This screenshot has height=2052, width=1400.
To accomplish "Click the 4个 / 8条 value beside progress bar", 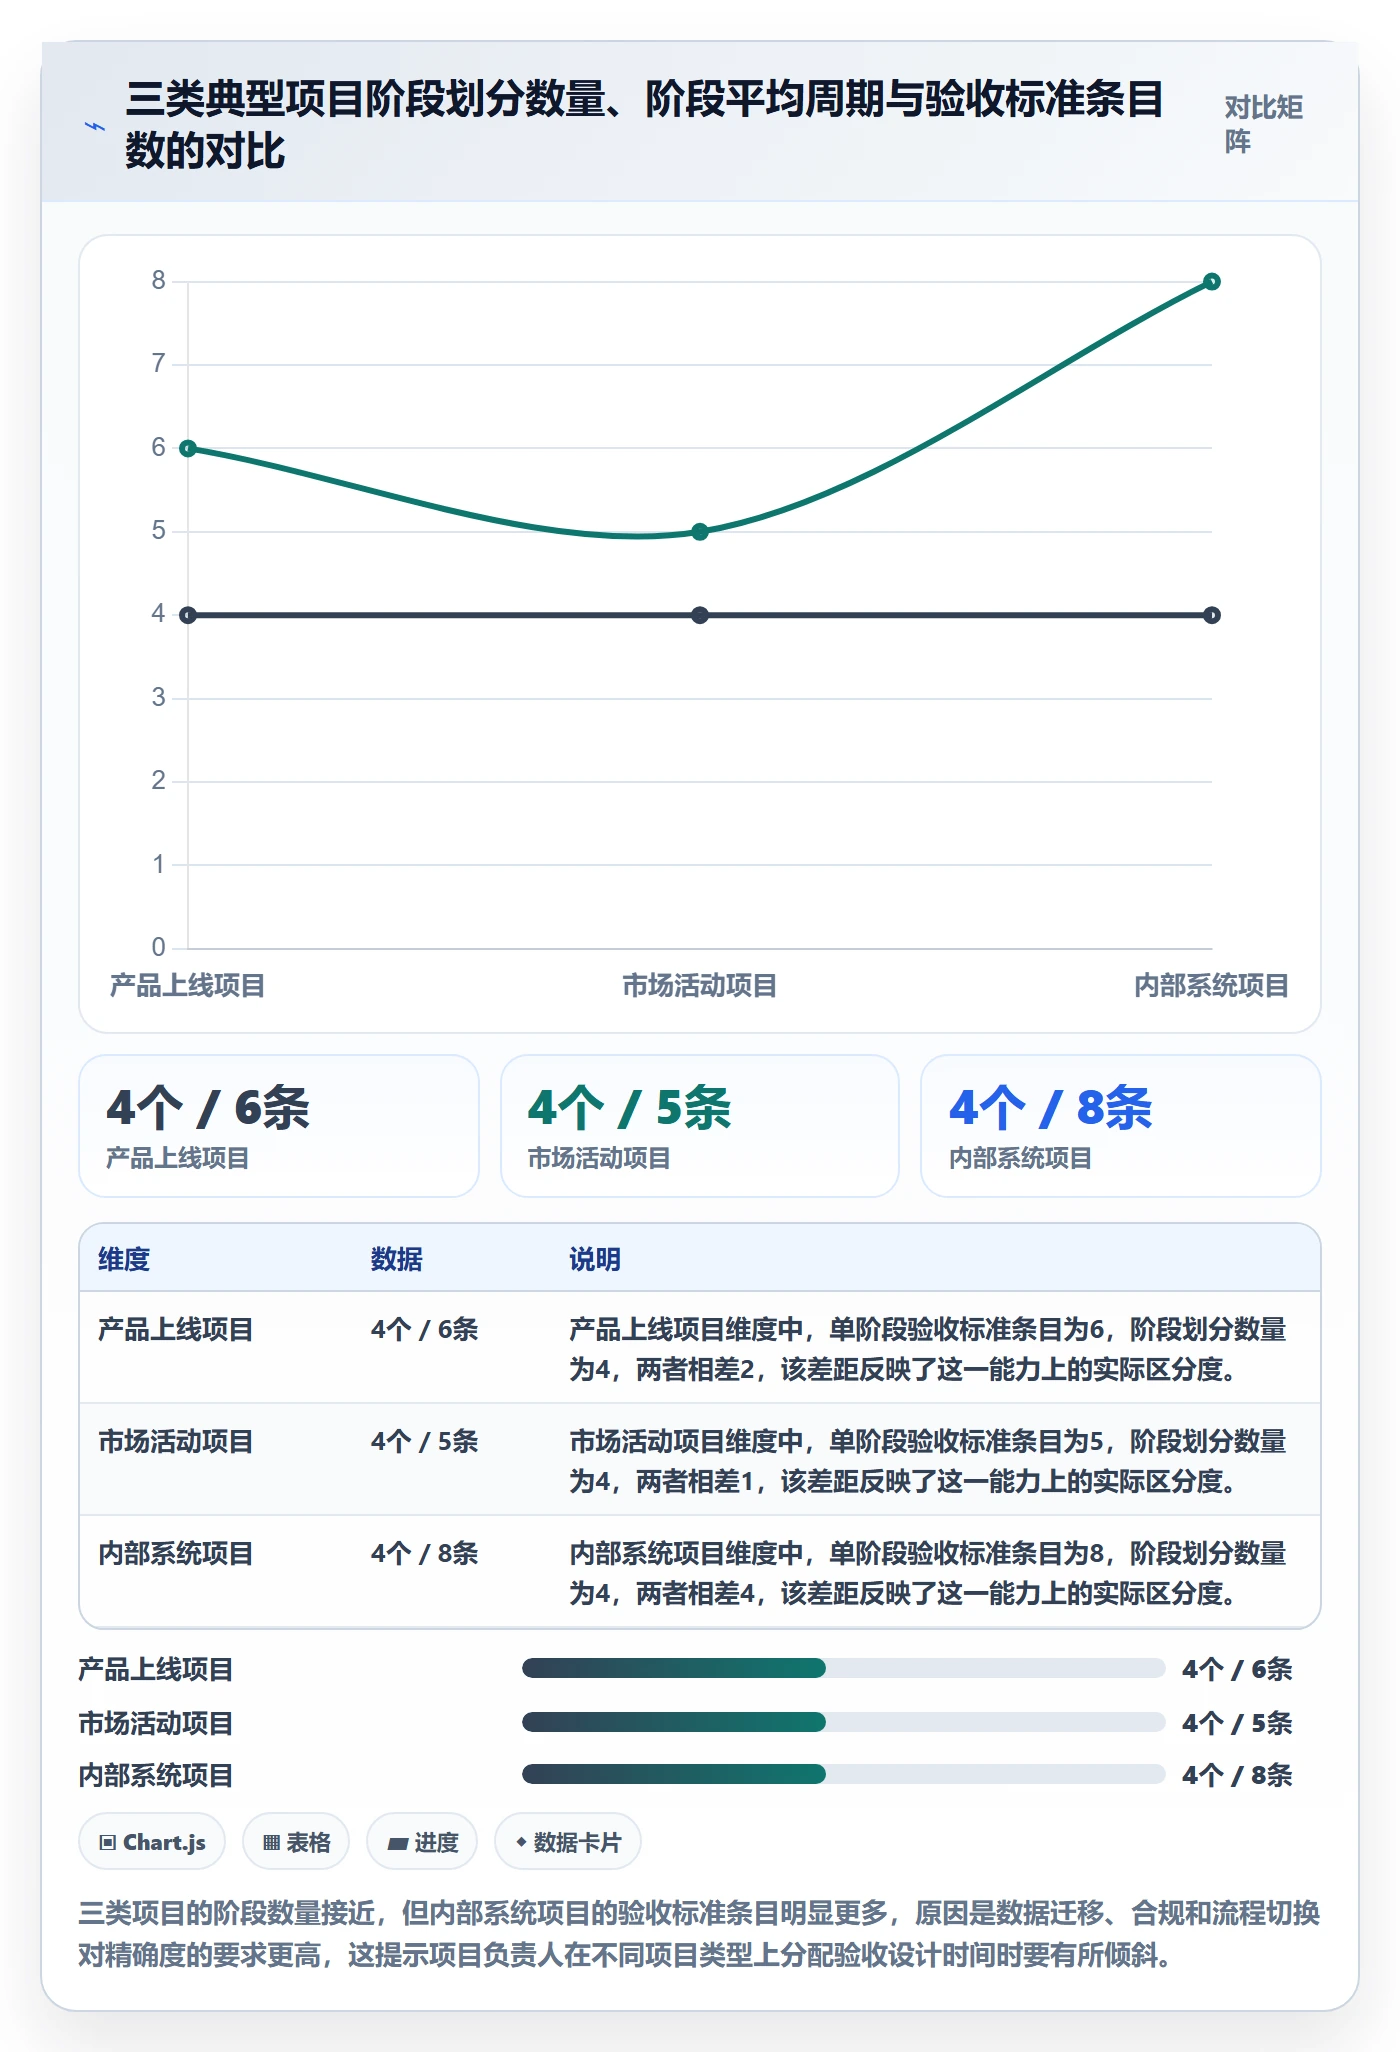I will (1237, 1775).
